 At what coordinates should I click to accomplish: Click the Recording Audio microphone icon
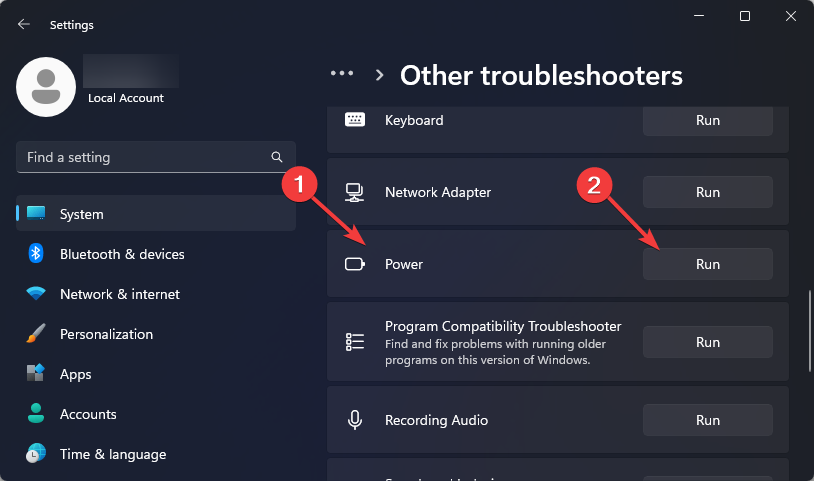coord(355,420)
